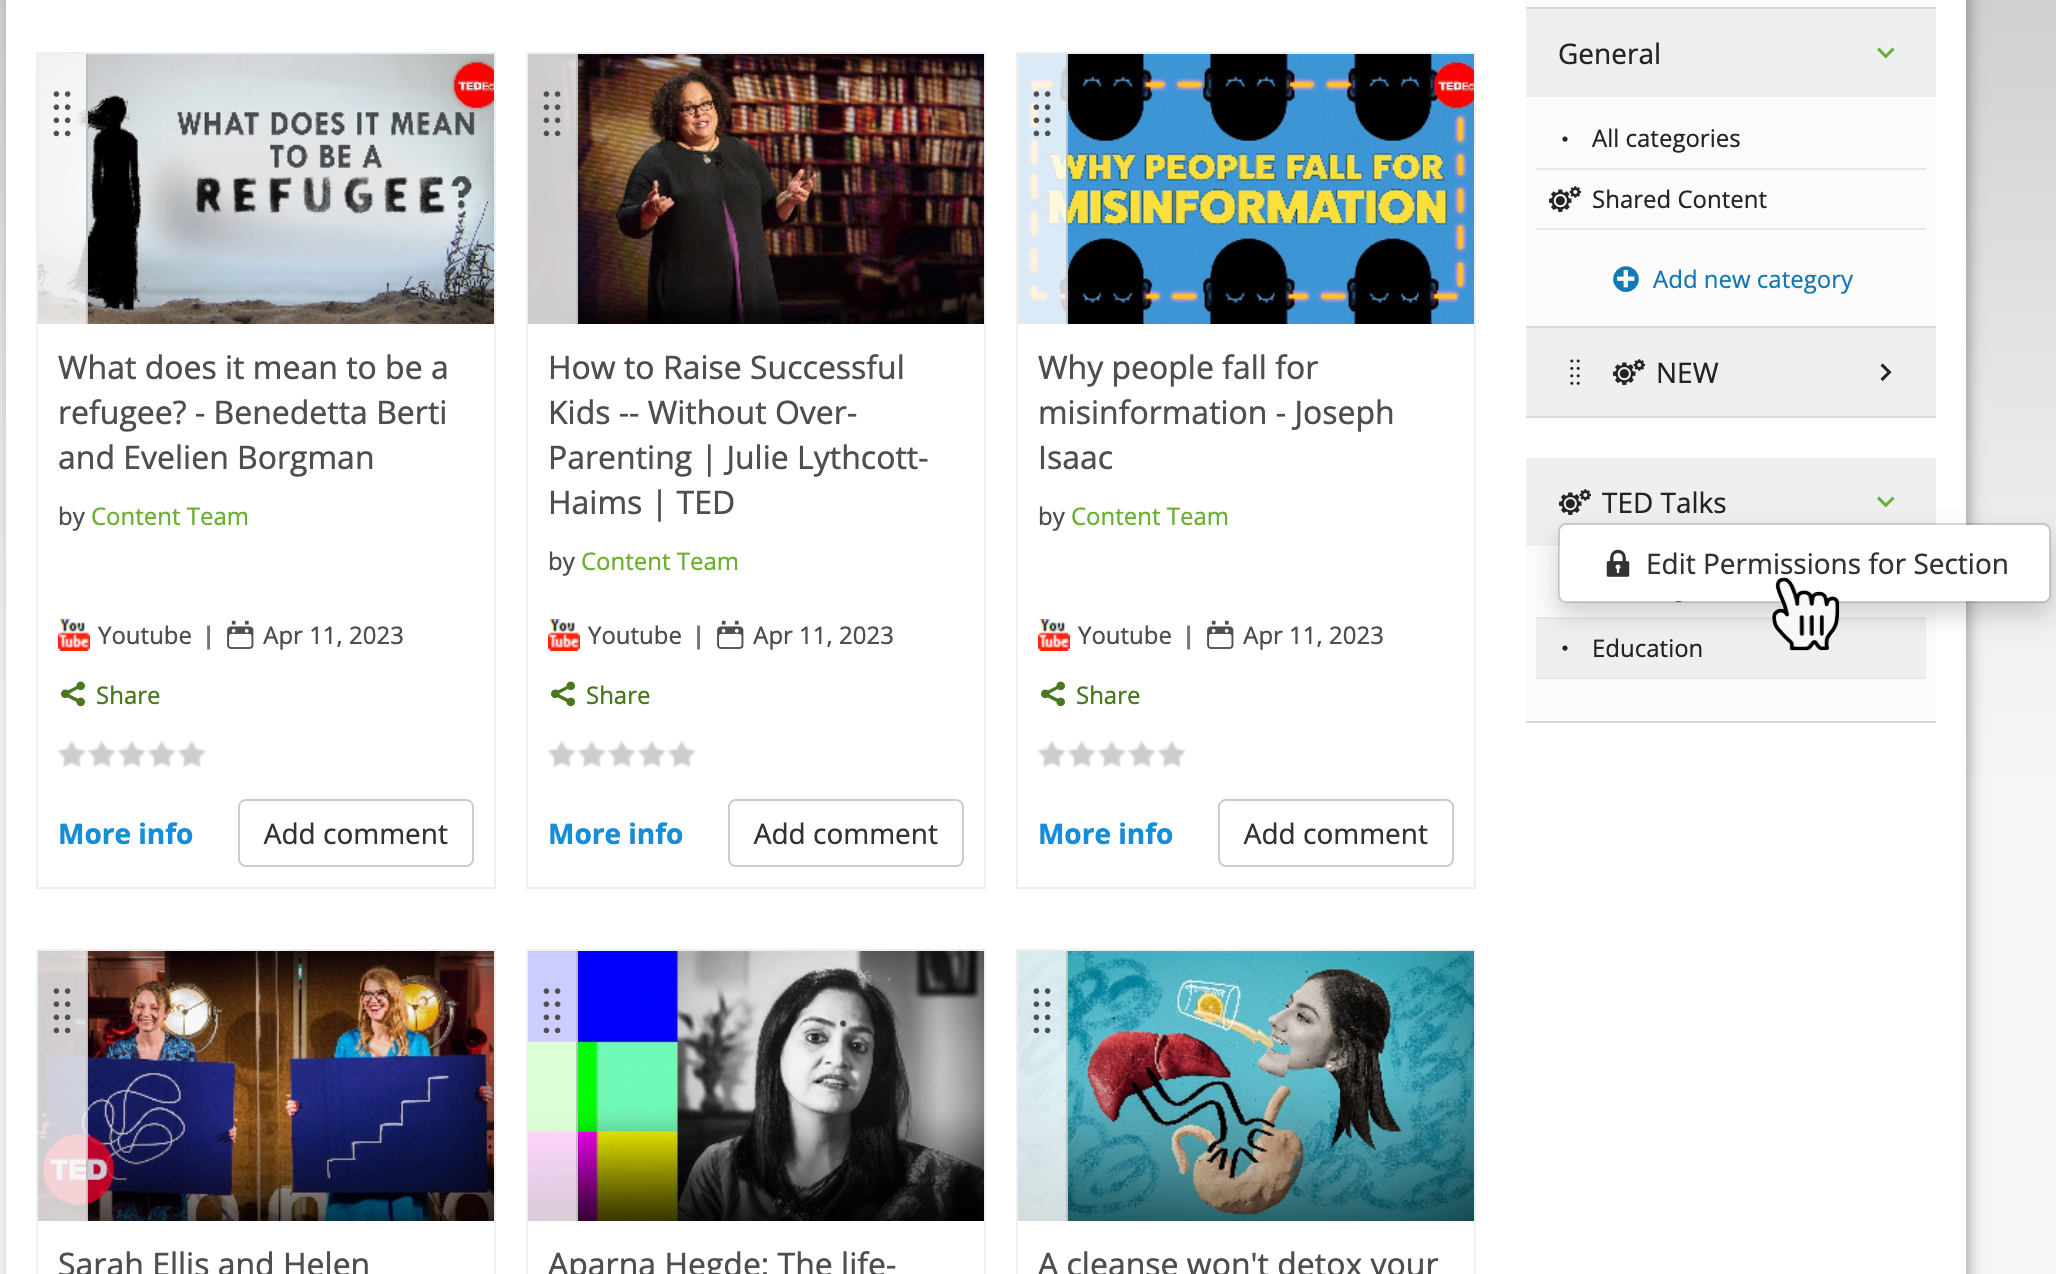Open More info for Raise Successful Kids
This screenshot has height=1274, width=2056.
(616, 833)
